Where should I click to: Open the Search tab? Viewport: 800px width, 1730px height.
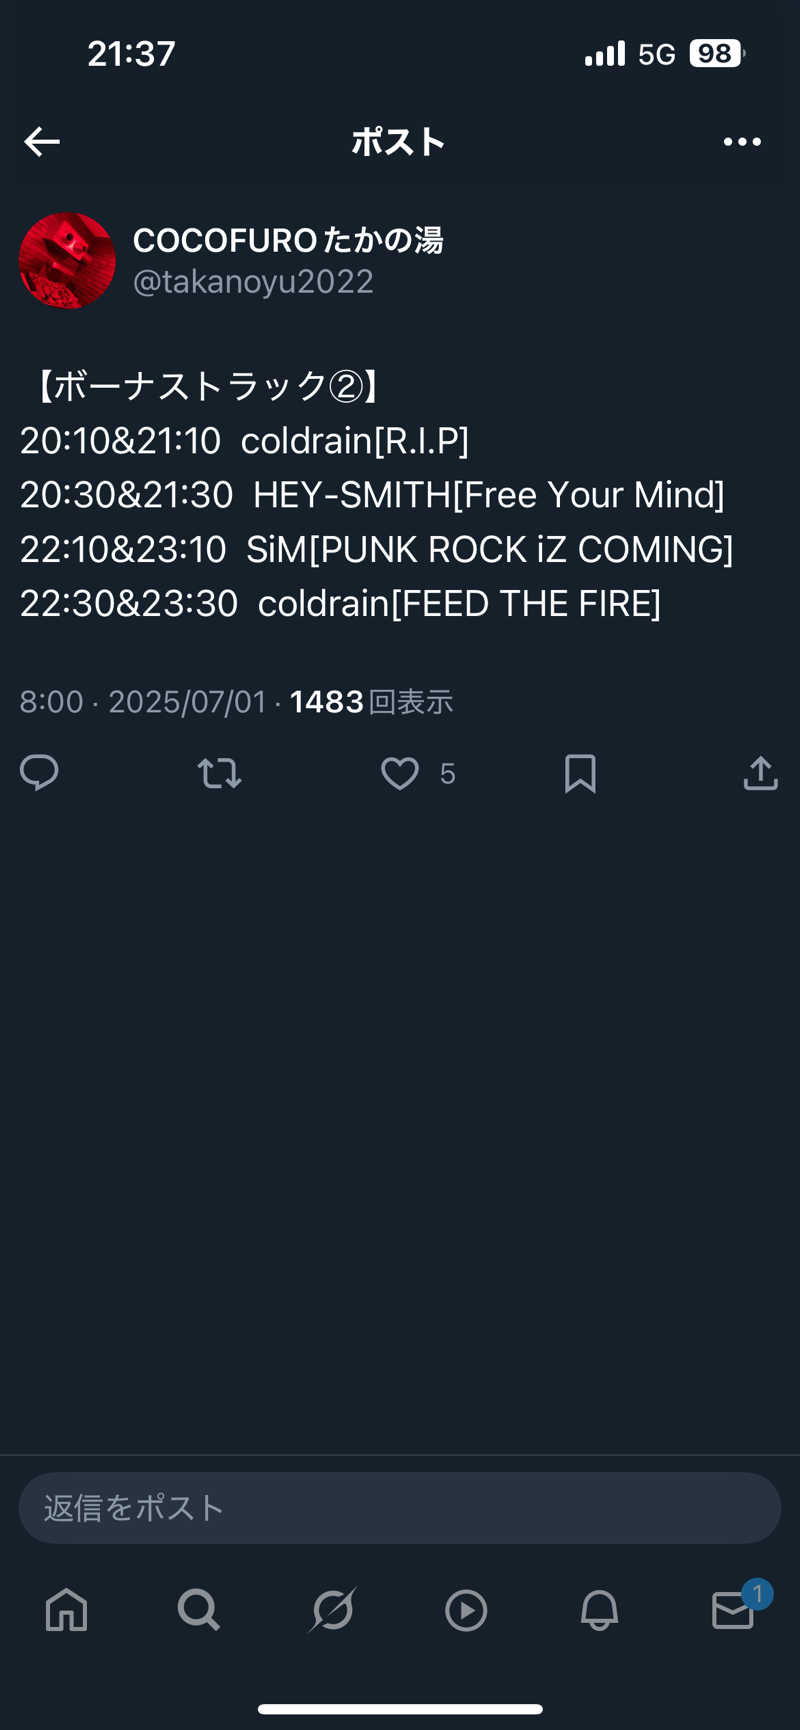point(199,1610)
